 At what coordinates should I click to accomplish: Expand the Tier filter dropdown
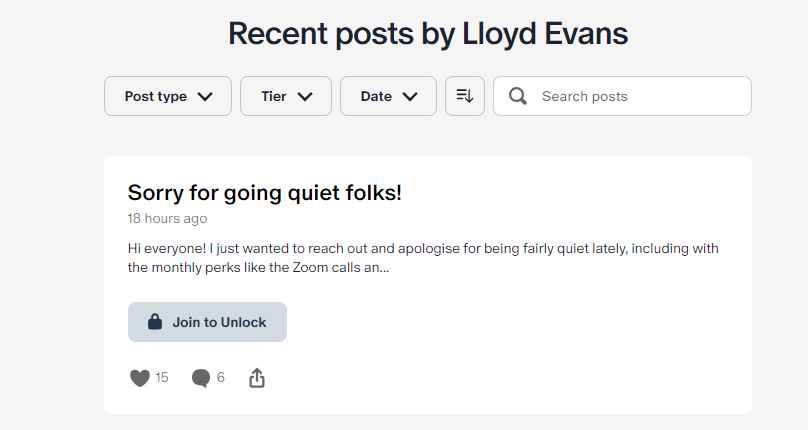point(286,96)
